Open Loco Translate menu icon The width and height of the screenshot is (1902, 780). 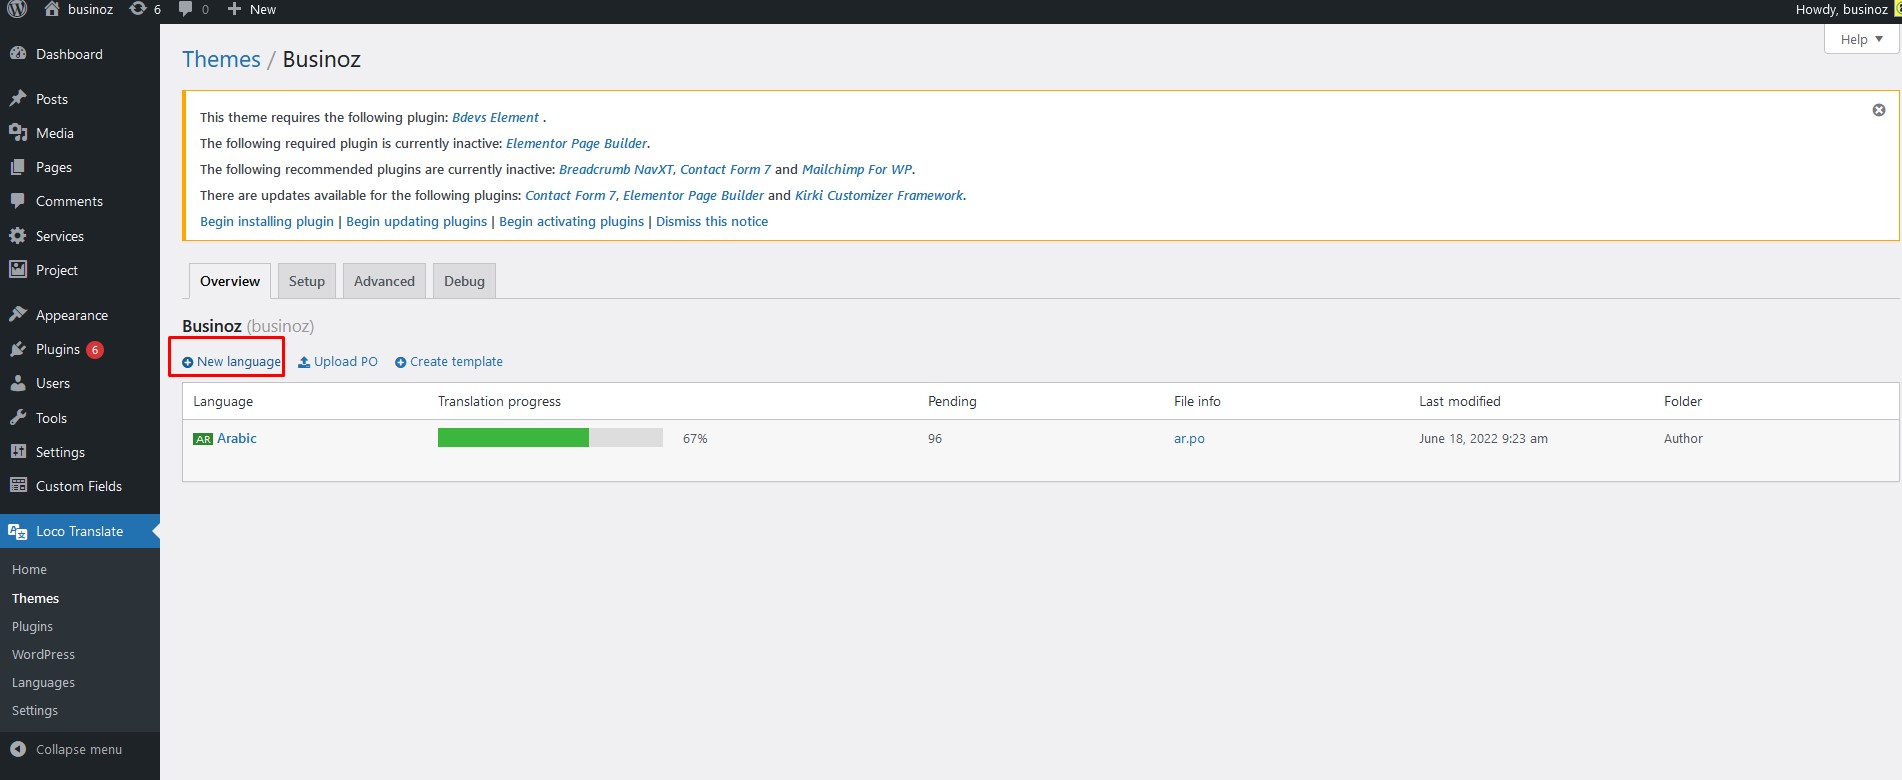pos(18,531)
